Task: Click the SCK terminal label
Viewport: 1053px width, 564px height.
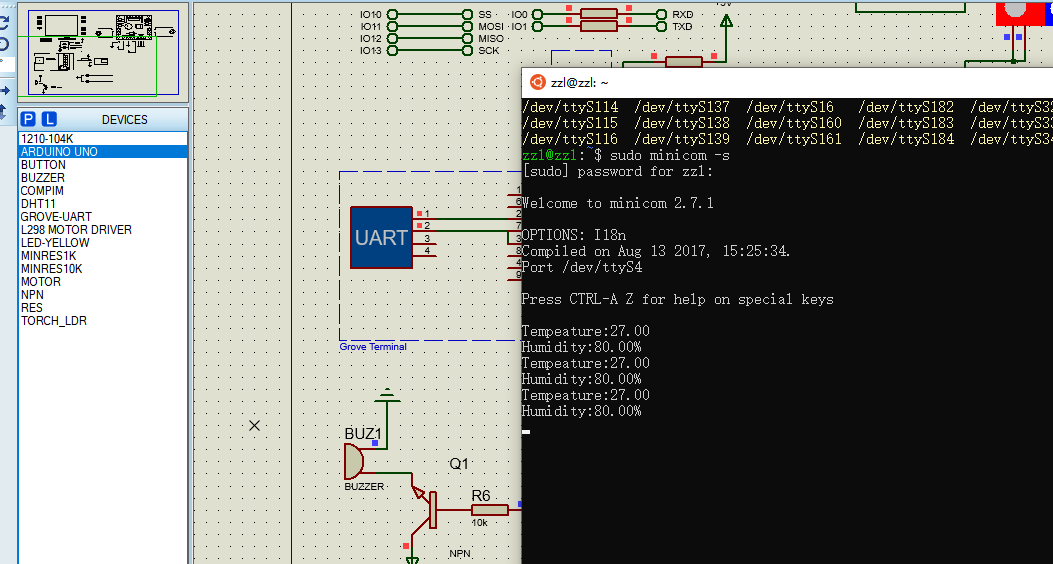Action: click(x=488, y=50)
